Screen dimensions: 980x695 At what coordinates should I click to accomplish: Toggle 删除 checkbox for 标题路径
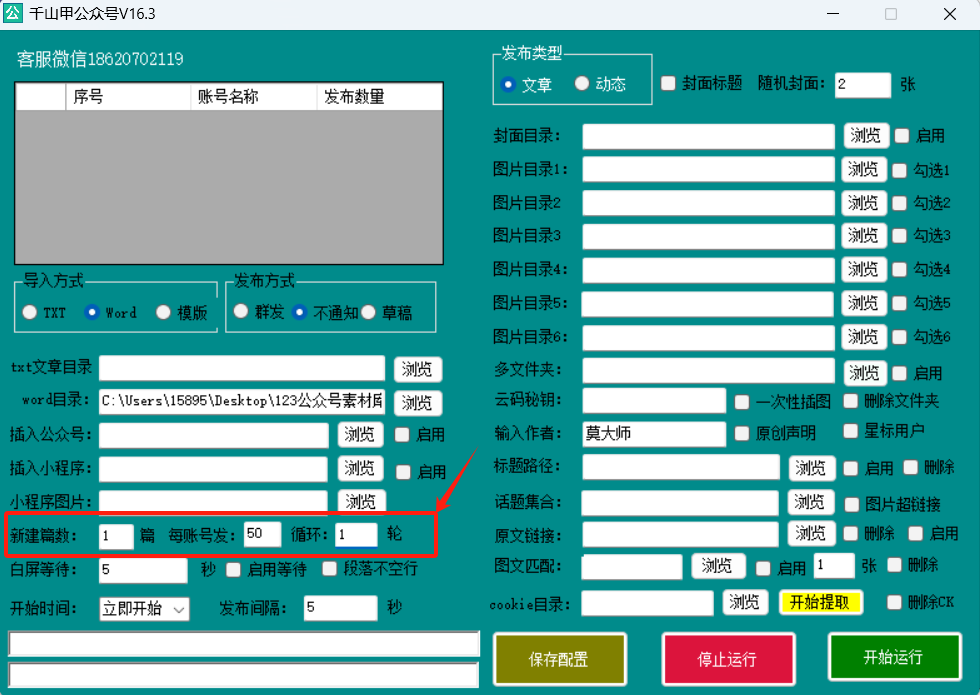pyautogui.click(x=911, y=467)
